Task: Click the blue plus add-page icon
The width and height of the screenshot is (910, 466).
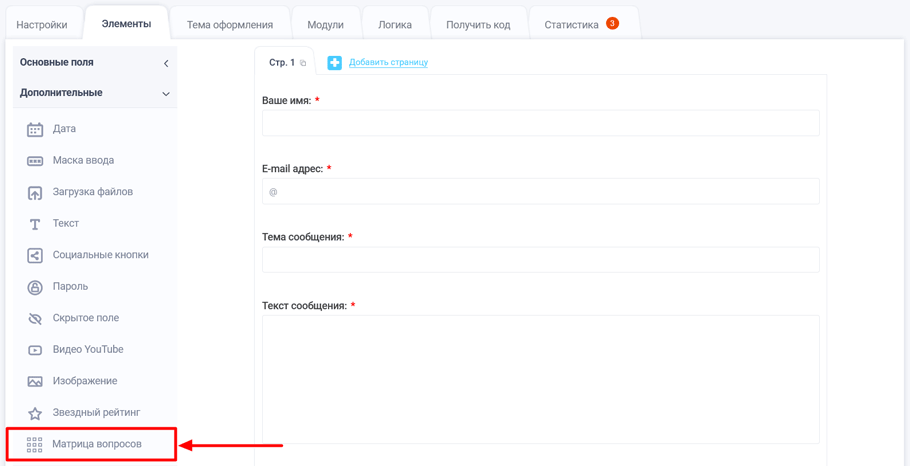Action: (335, 63)
